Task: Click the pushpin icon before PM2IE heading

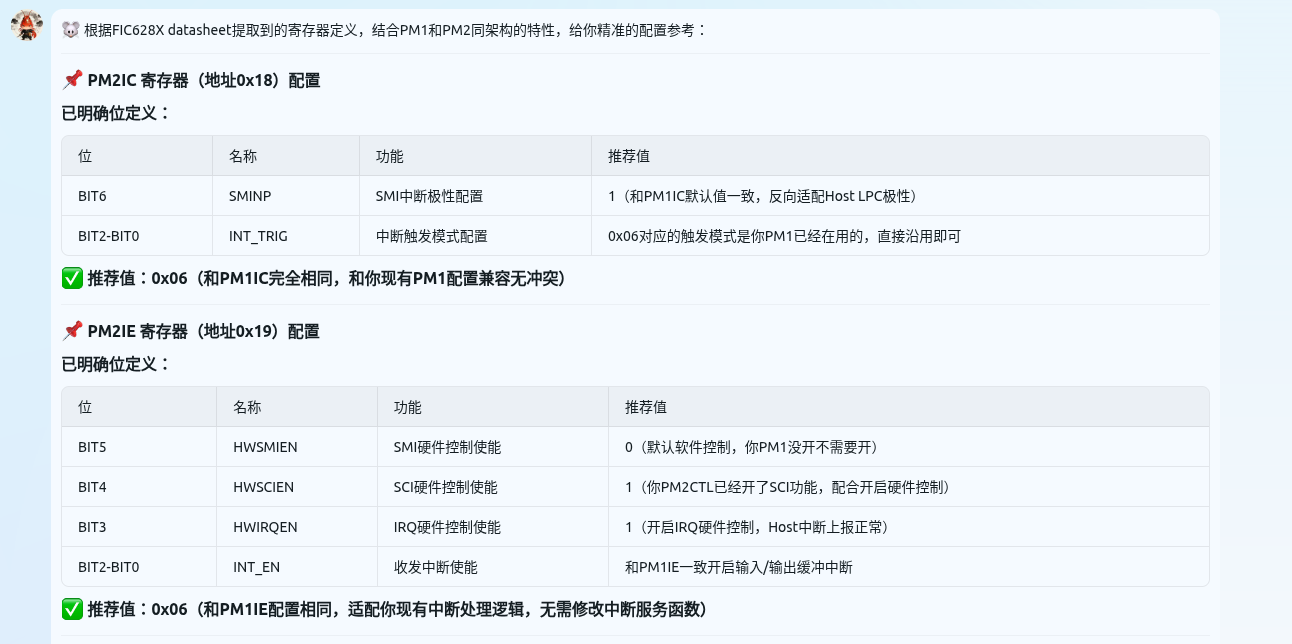Action: (72, 331)
